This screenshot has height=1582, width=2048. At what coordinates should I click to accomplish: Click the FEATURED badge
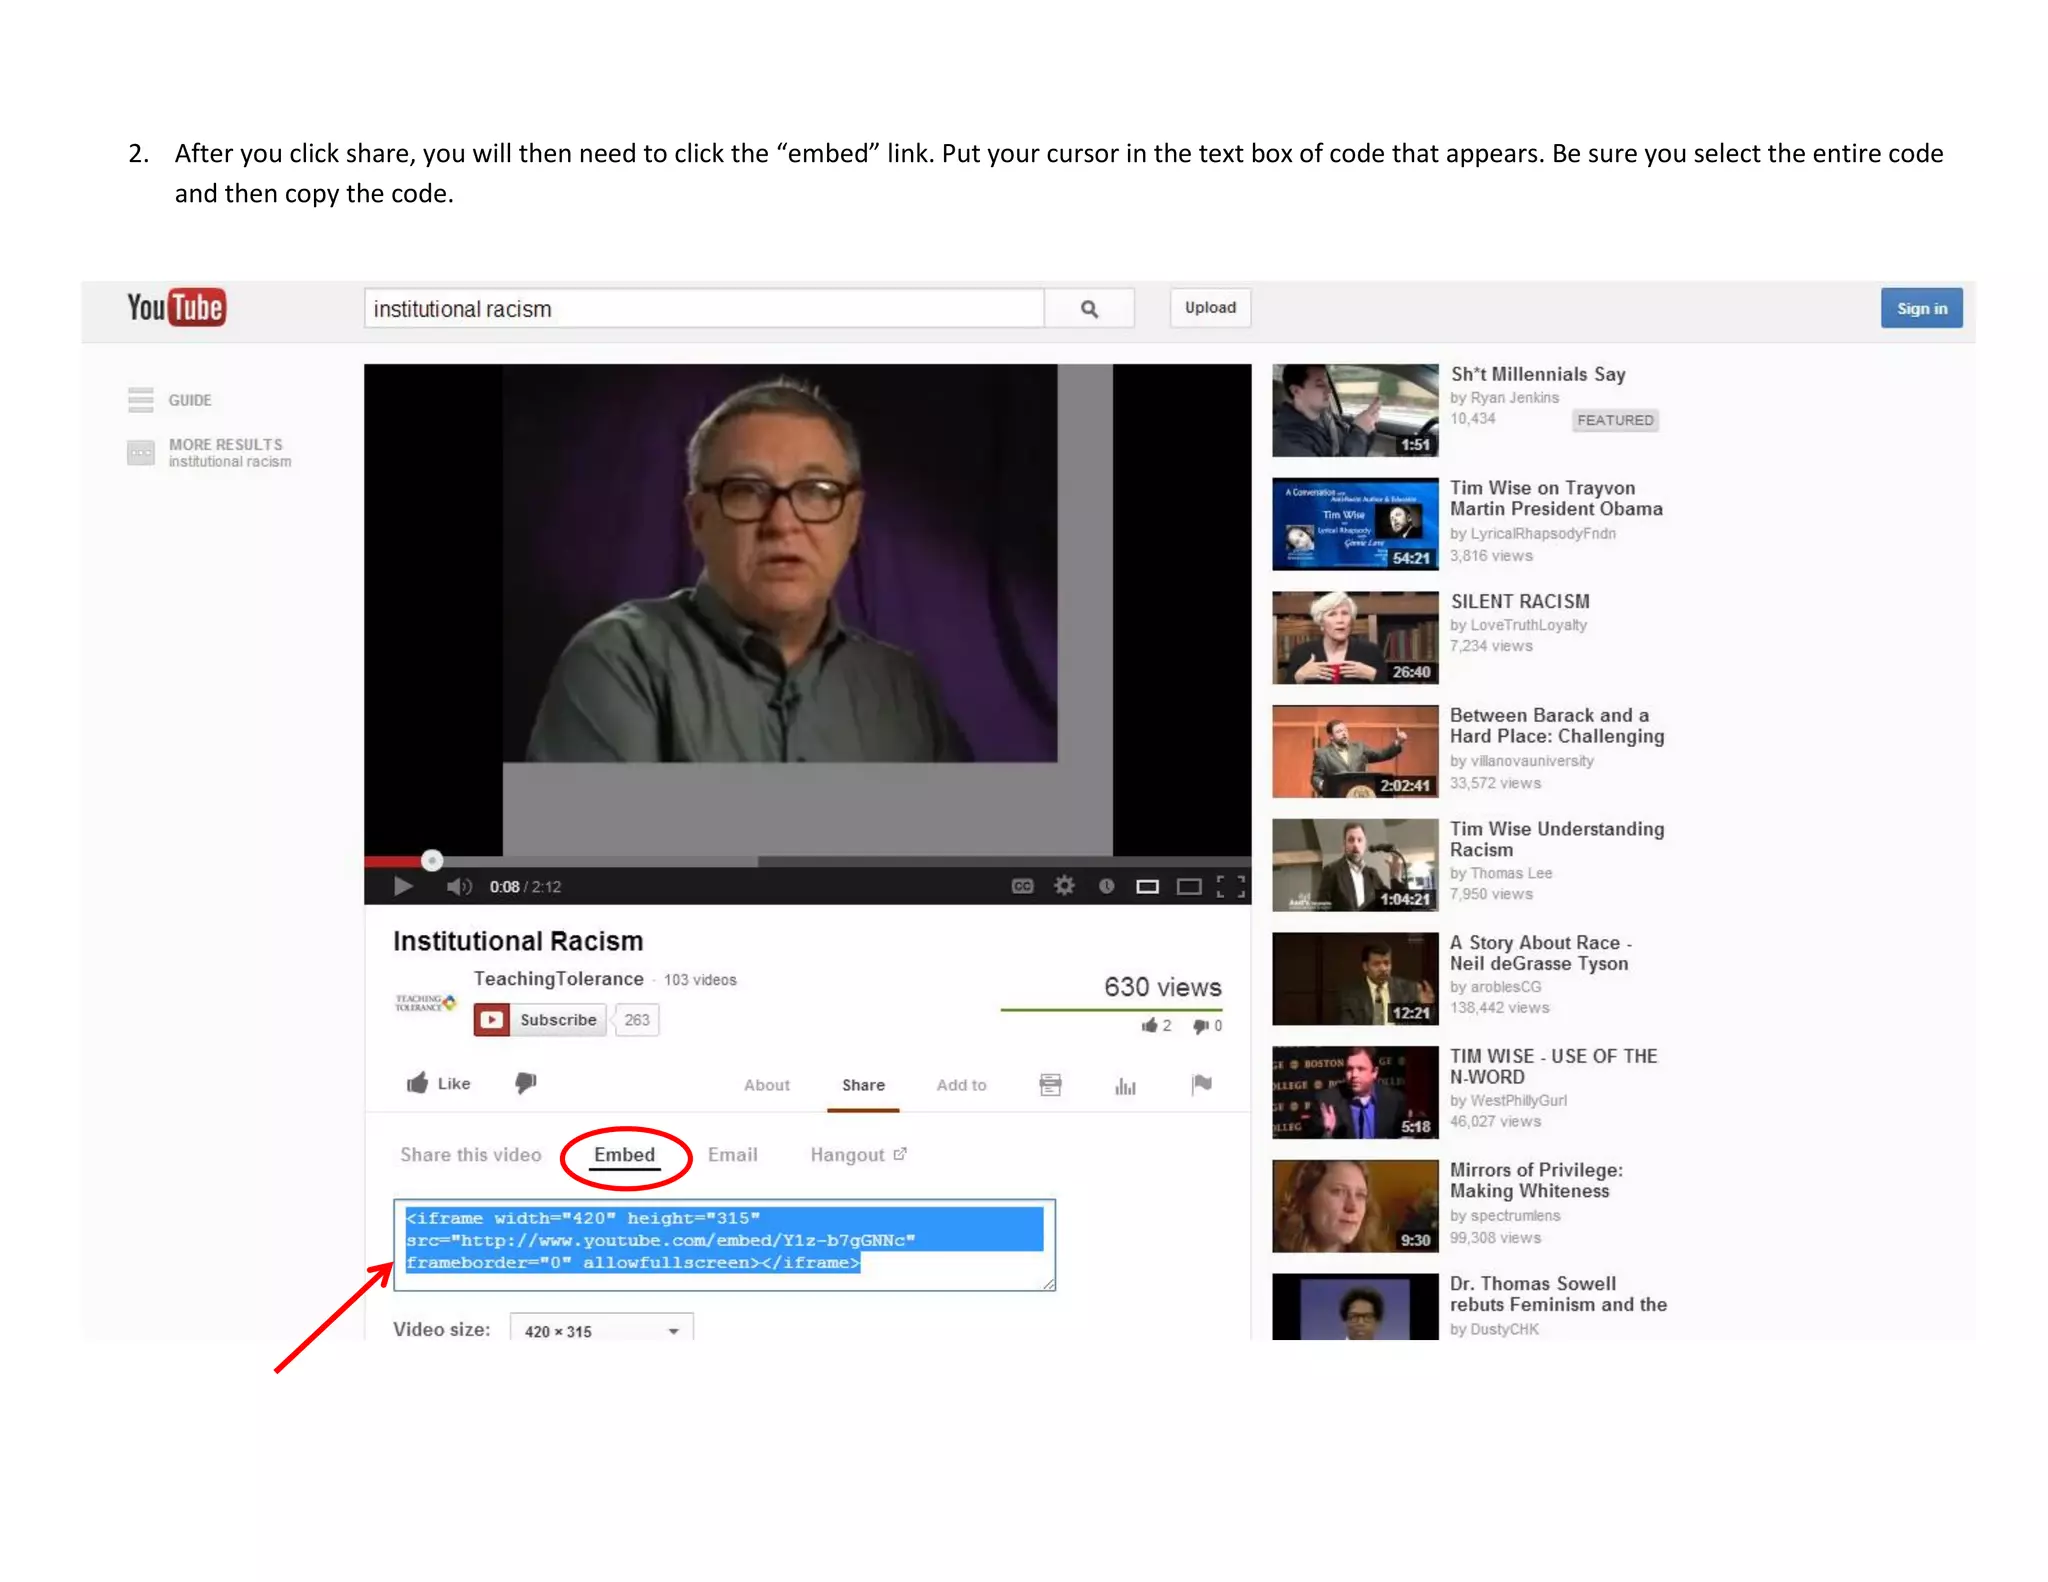coord(1614,420)
